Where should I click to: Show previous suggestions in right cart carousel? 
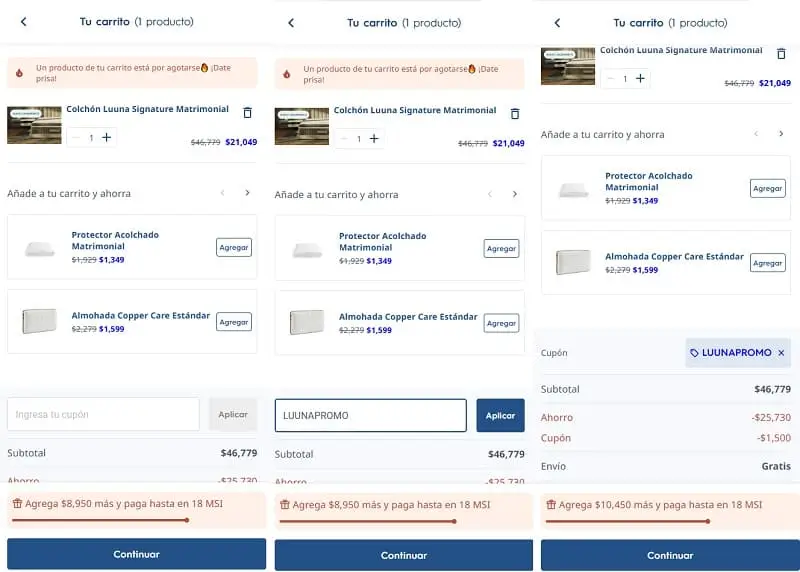click(x=756, y=134)
